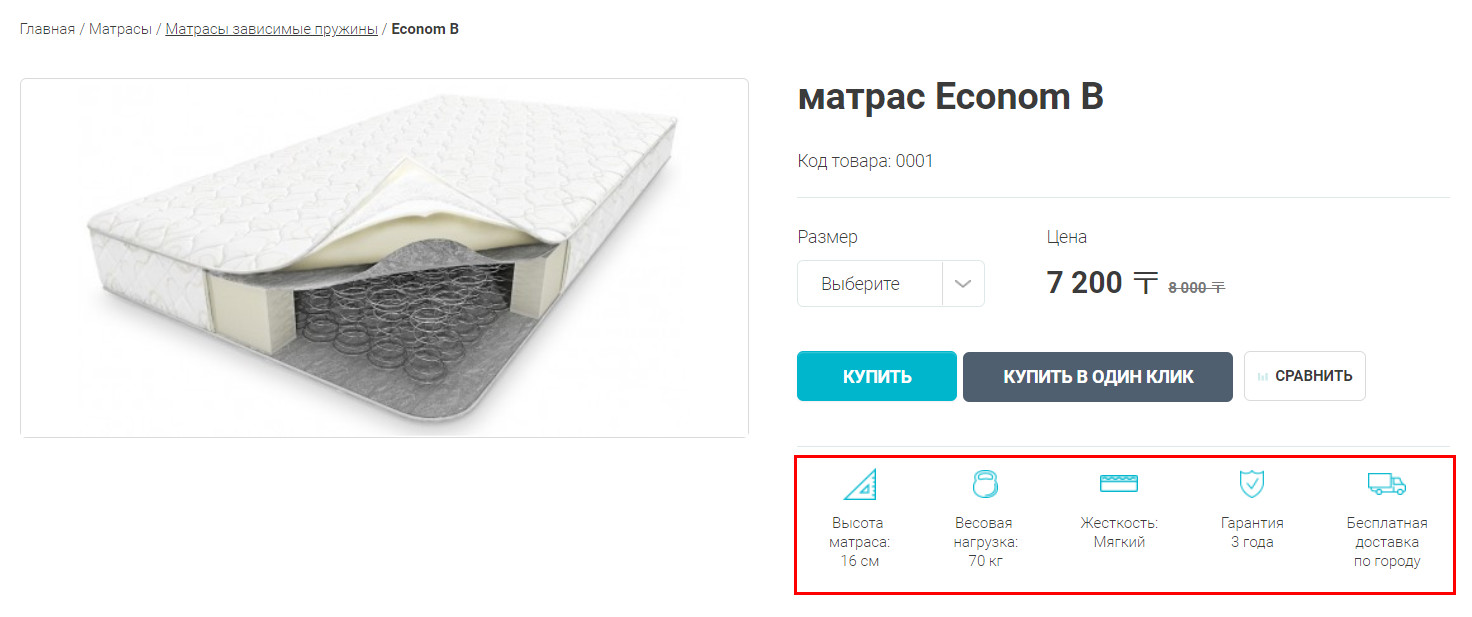The height and width of the screenshot is (617, 1472).
Task: Click the Бесплатная доставка по городу label
Action: click(1387, 542)
